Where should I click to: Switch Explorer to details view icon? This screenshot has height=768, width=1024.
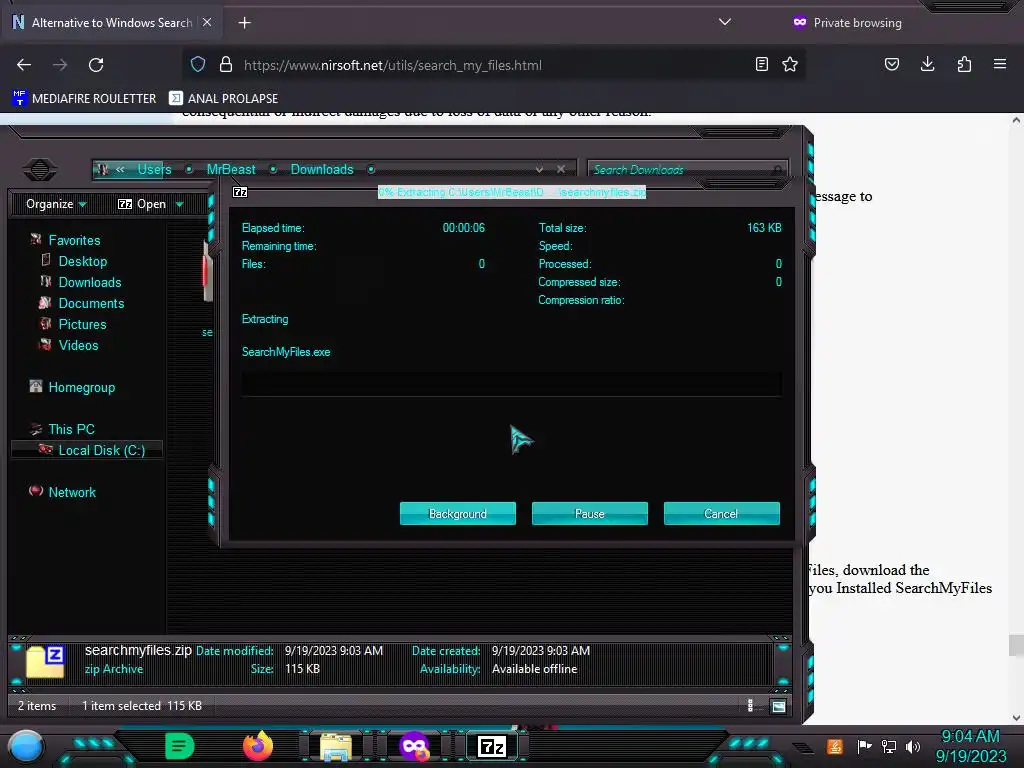tap(750, 705)
